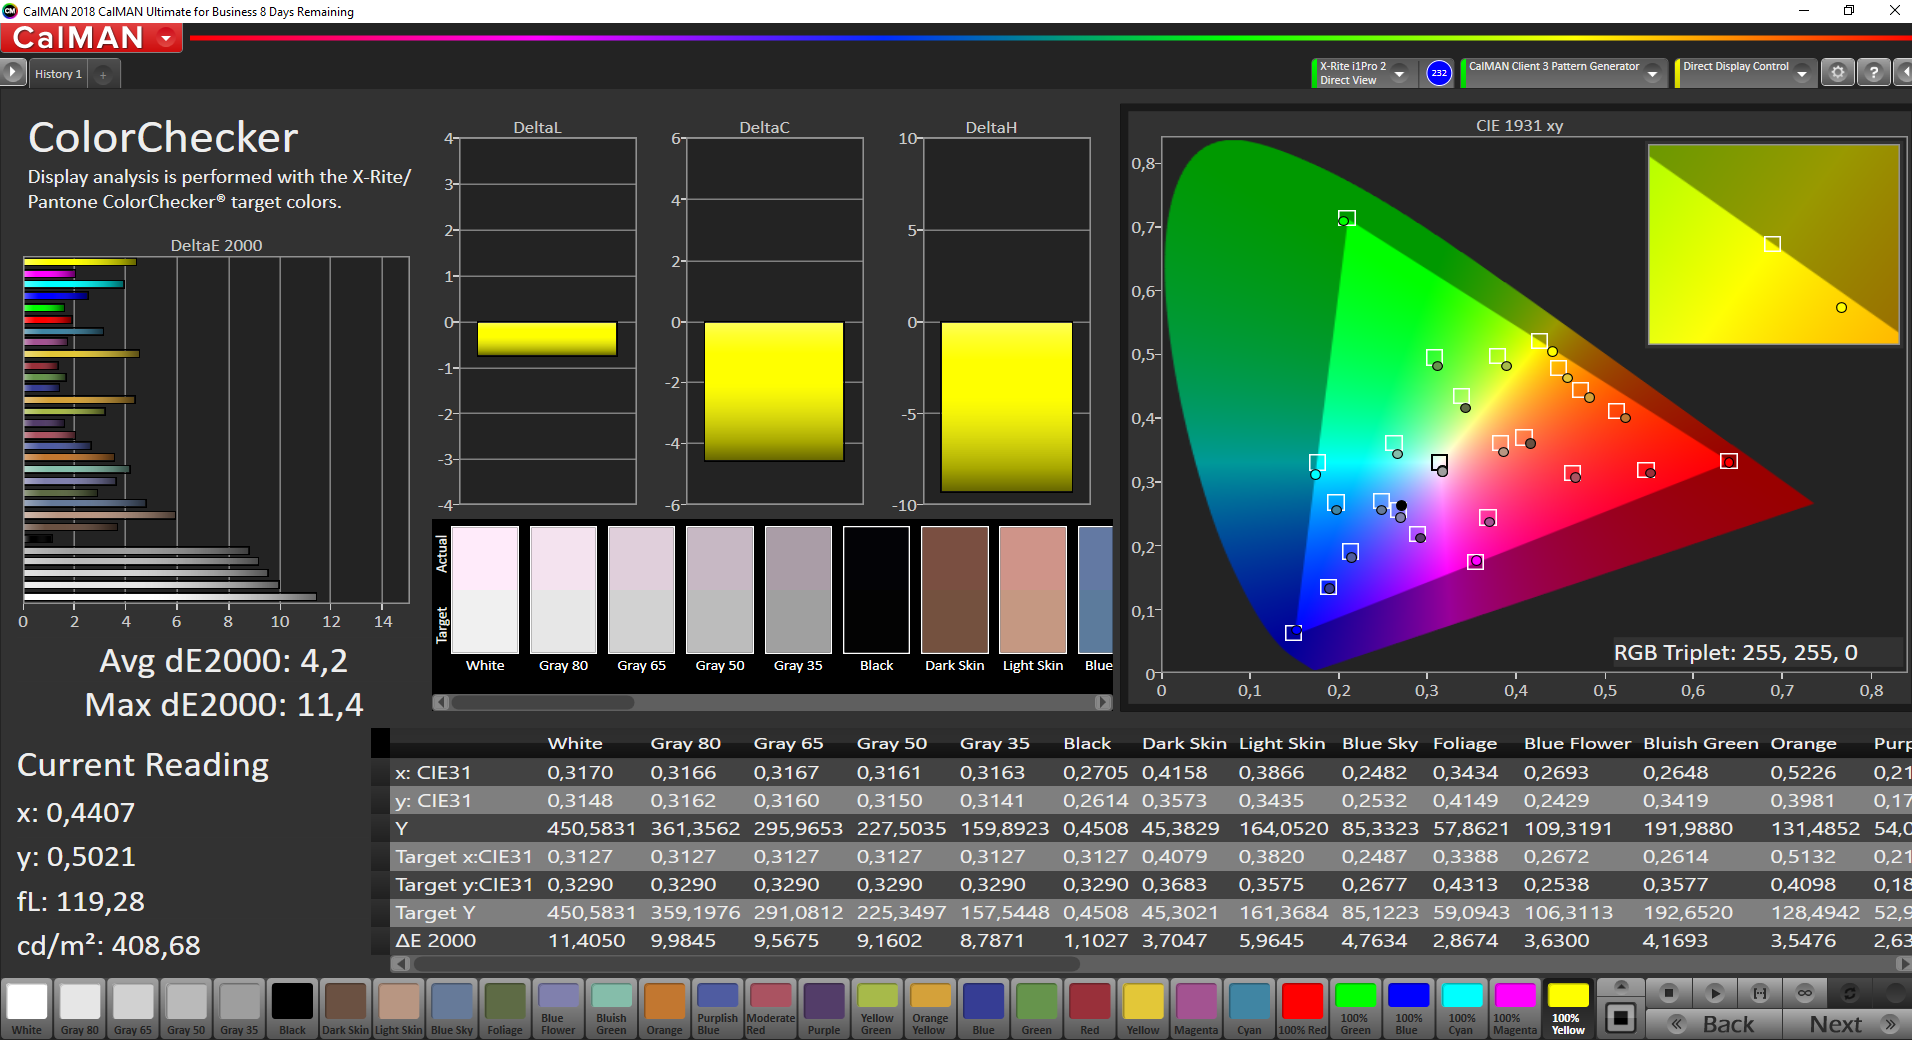Viewport: 1912px width, 1040px height.
Task: Select the Gray 50 patch
Action: [186, 1008]
